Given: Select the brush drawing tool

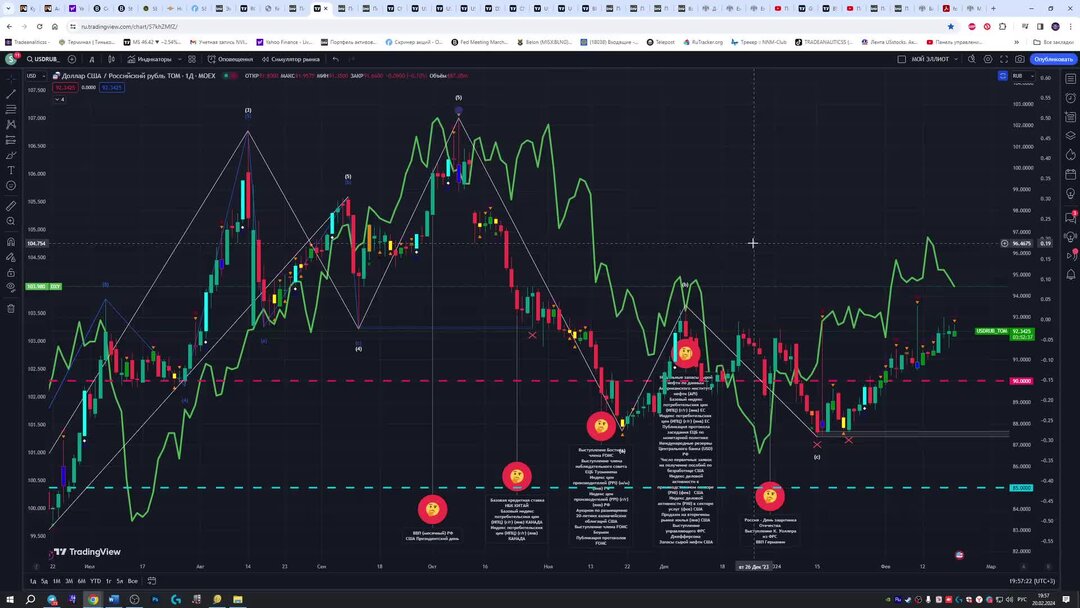Looking at the screenshot, I should click(x=10, y=155).
